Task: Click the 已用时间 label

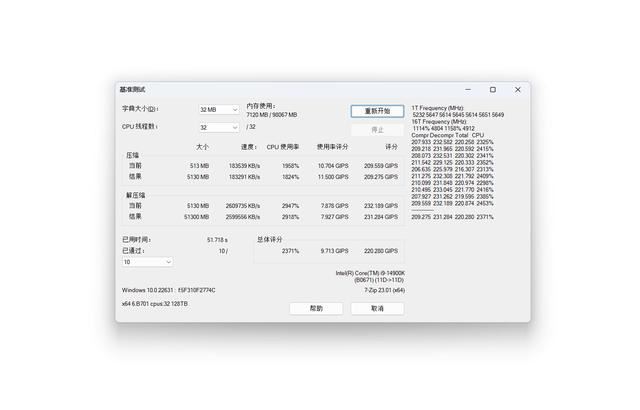Action: click(x=137, y=240)
